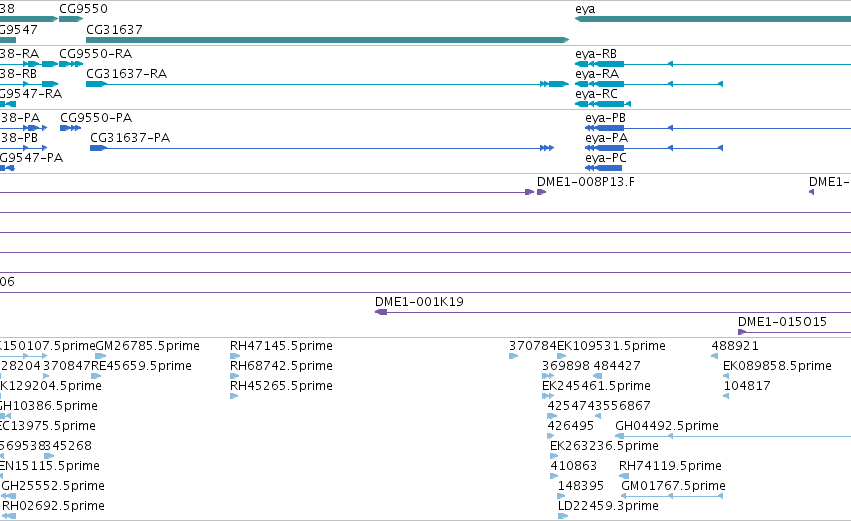The image size is (851, 521).
Task: Click the 369898 feature label
Action: coord(566,366)
